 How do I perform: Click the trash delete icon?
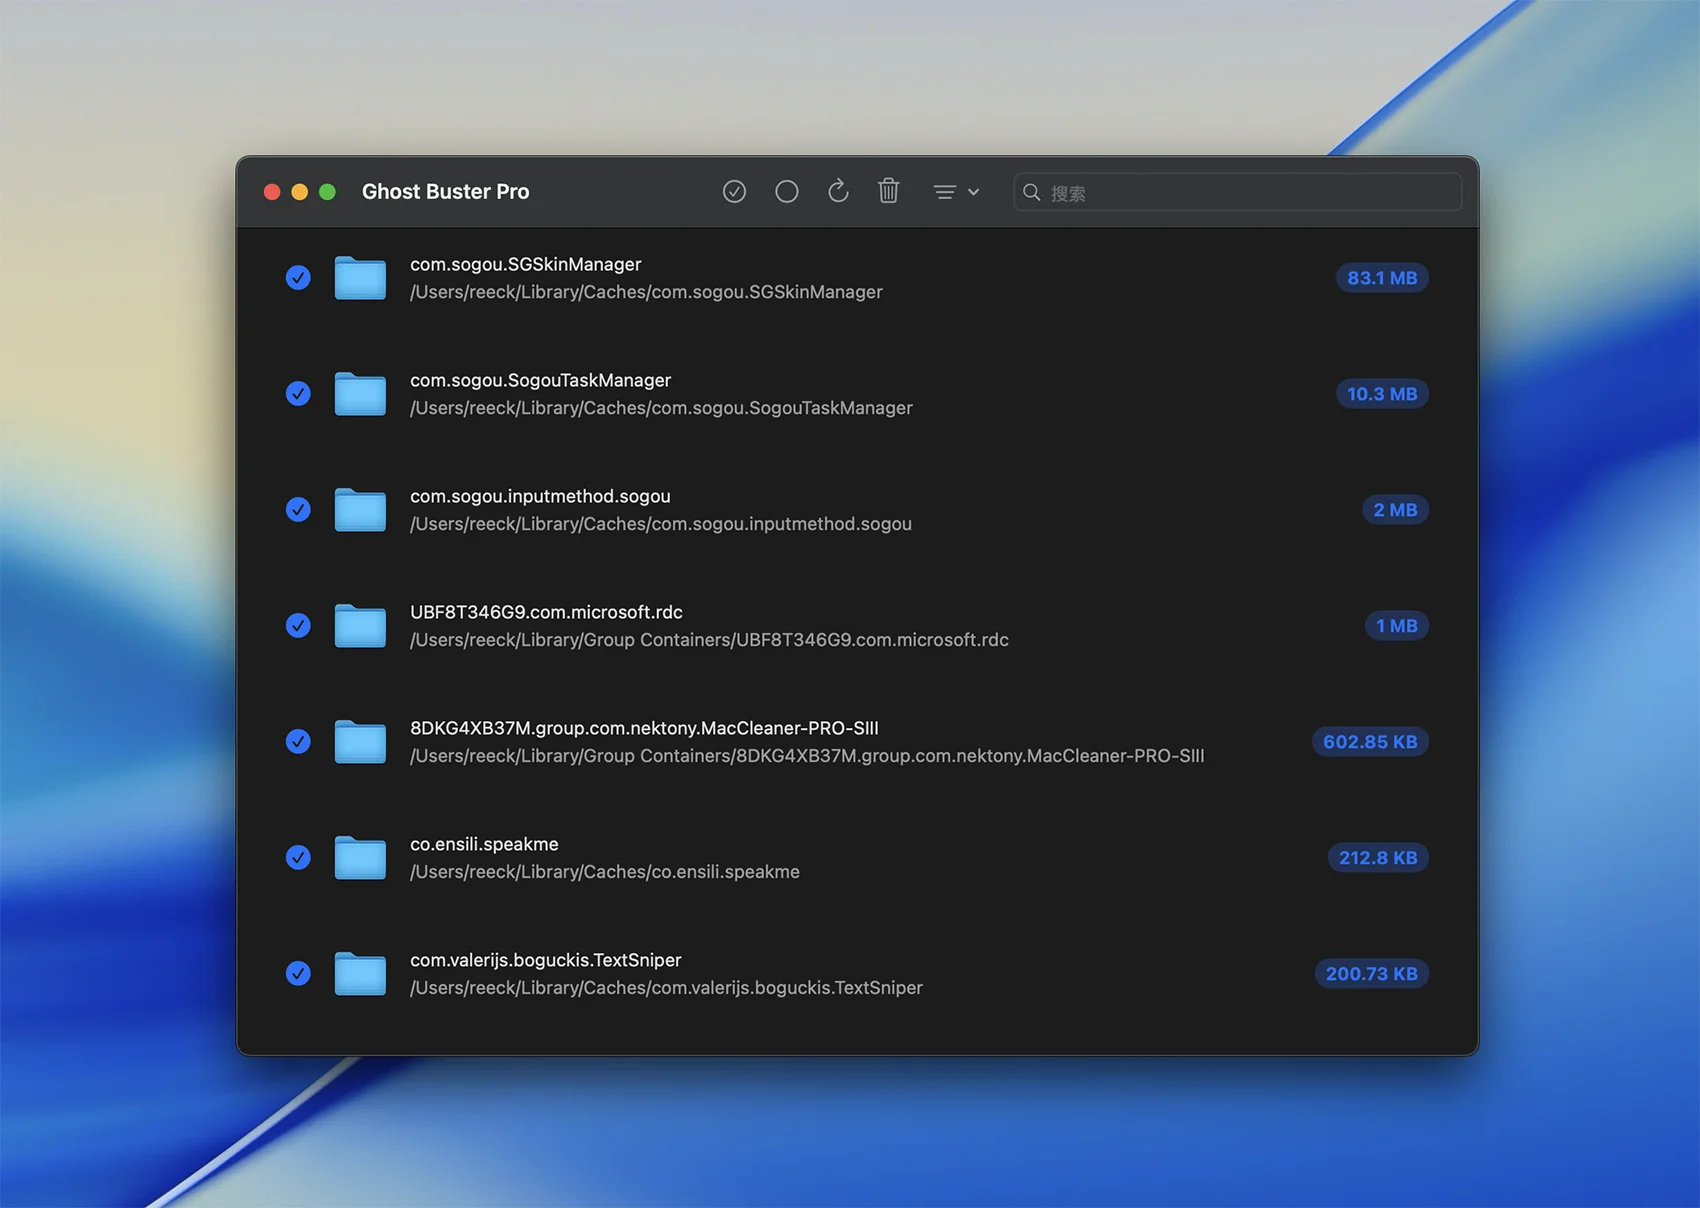coord(888,191)
